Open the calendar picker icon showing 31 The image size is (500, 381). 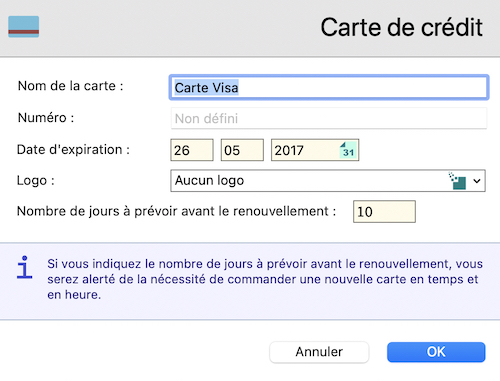pyautogui.click(x=348, y=150)
